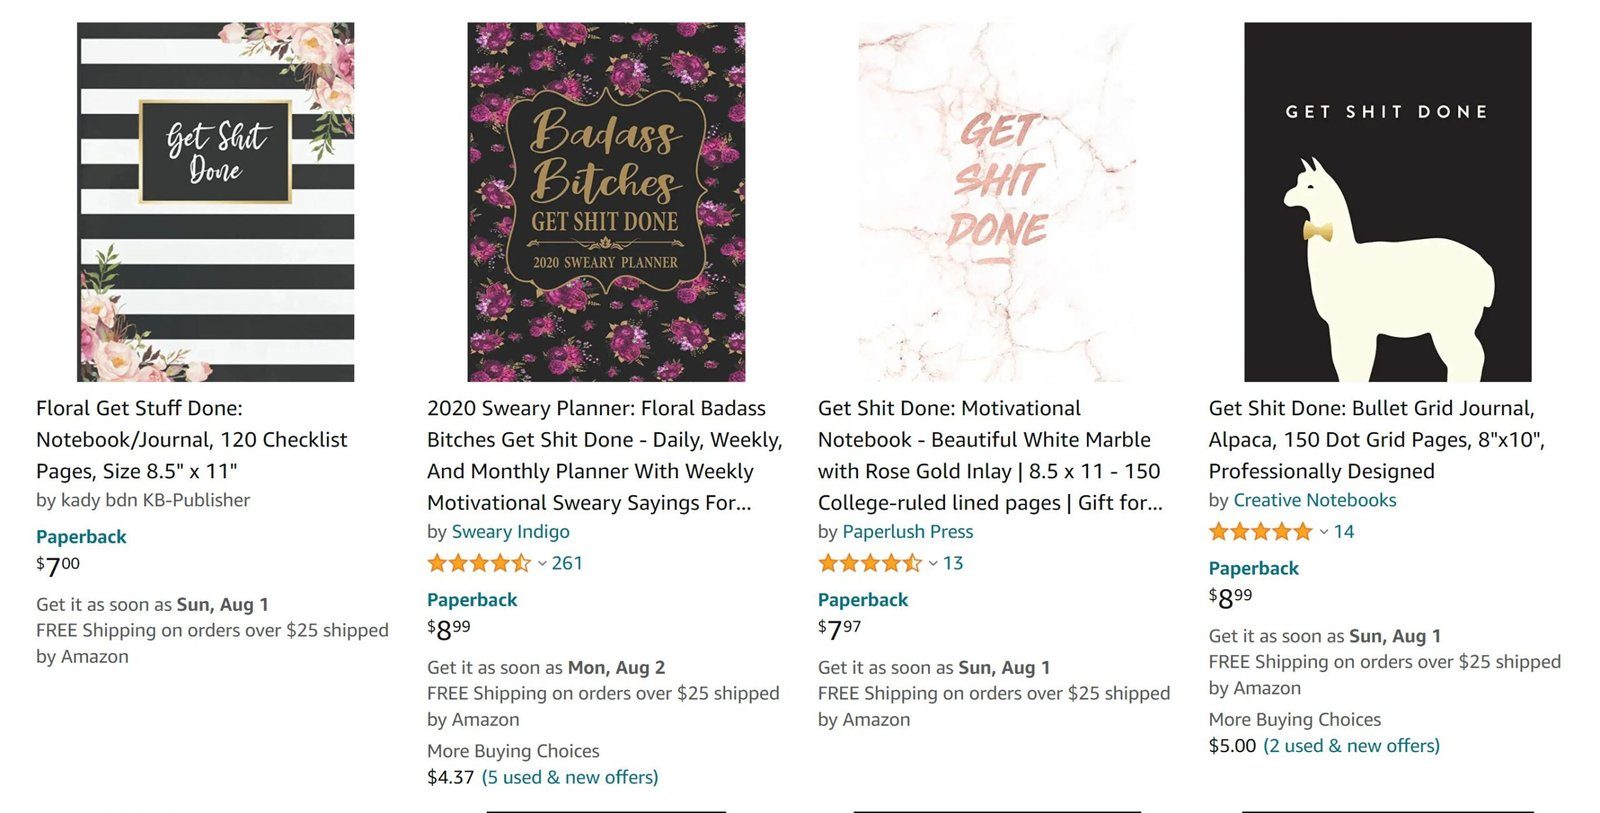Image resolution: width=1600 pixels, height=813 pixels.
Task: Select Paperback format for the $7.00 notebook
Action: pos(81,537)
